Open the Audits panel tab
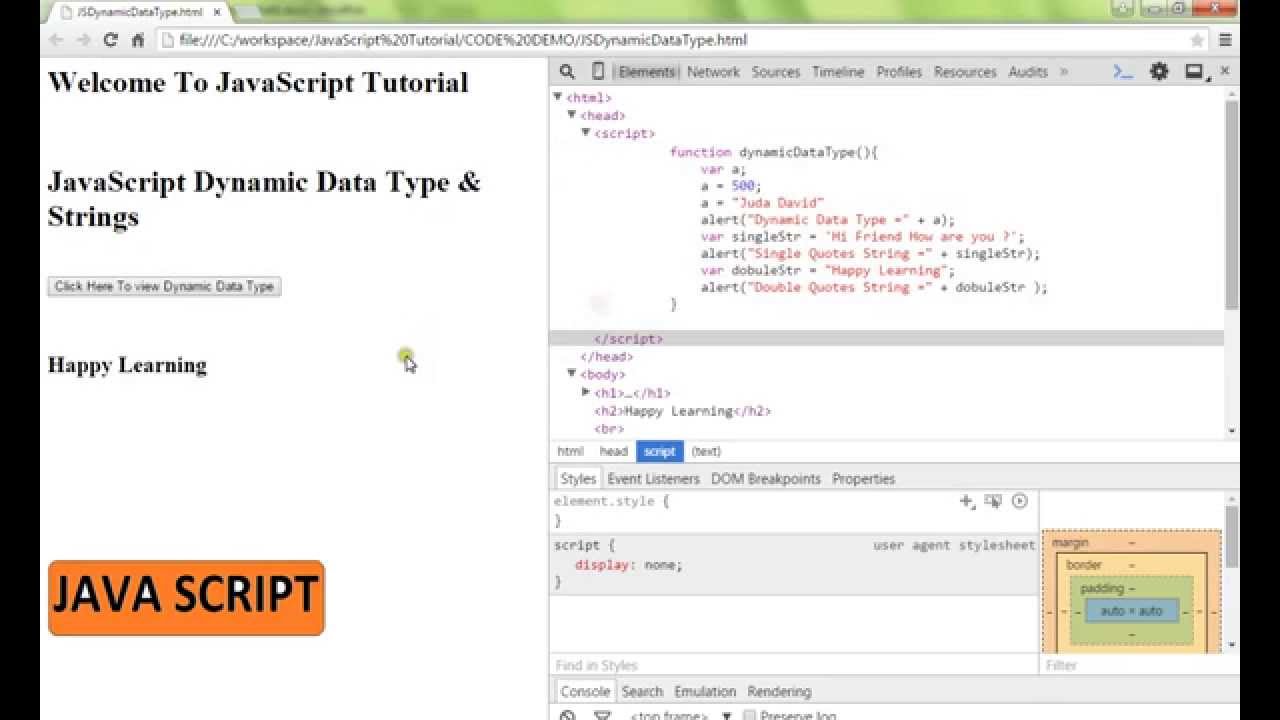This screenshot has height=720, width=1280. pos(1028,72)
